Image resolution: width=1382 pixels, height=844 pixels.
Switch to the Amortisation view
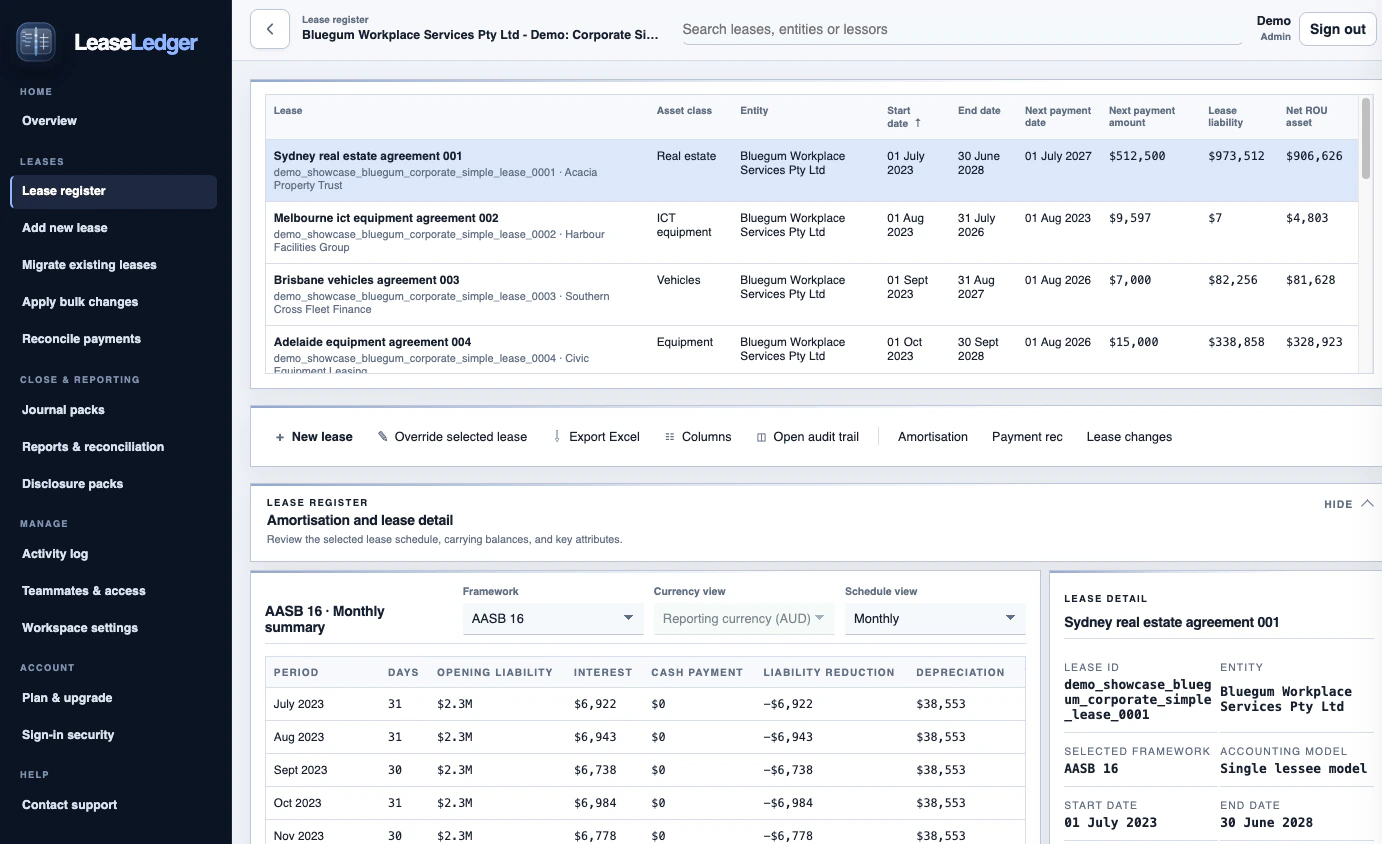[x=933, y=437]
